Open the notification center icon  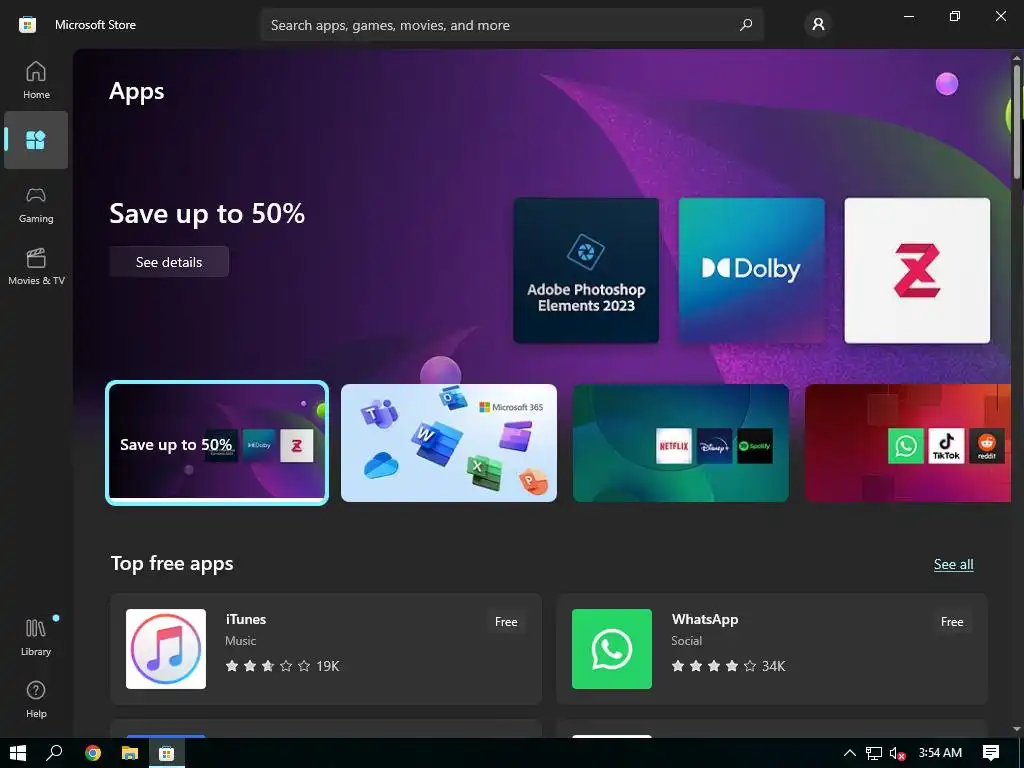991,753
